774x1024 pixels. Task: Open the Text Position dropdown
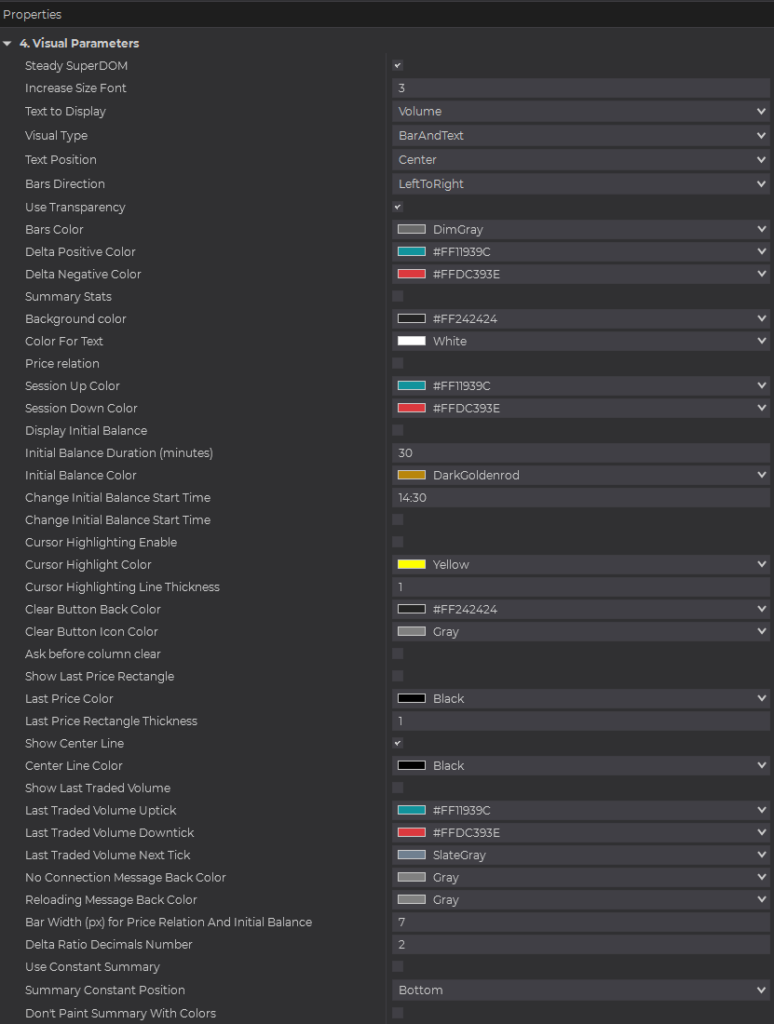coord(580,159)
